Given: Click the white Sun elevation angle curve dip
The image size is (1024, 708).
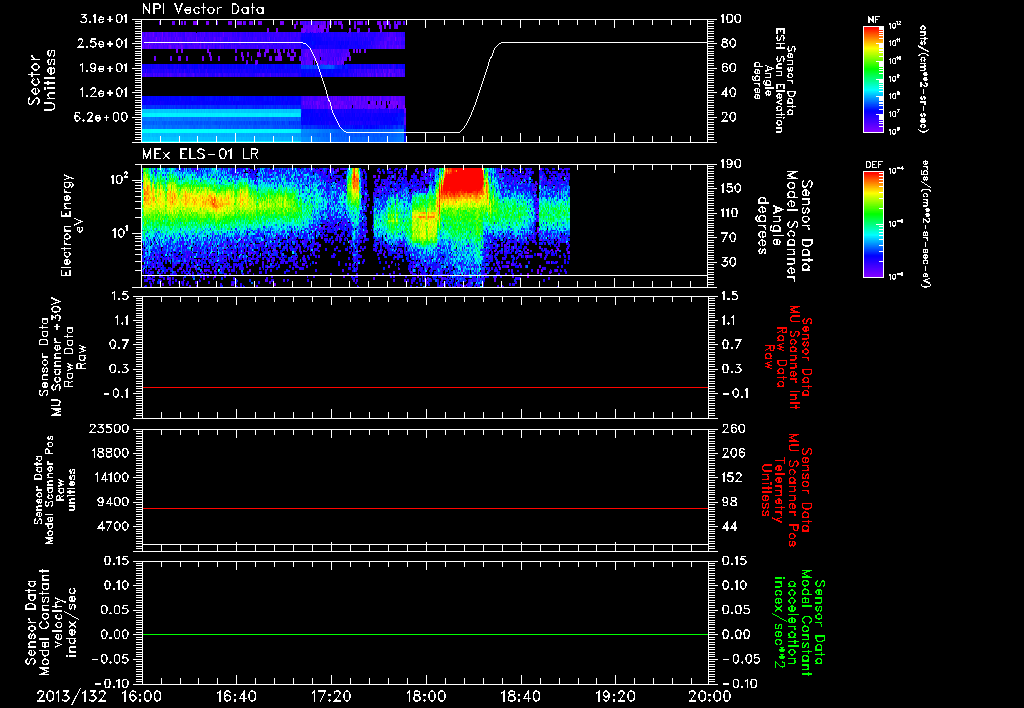Looking at the screenshot, I should (403, 132).
